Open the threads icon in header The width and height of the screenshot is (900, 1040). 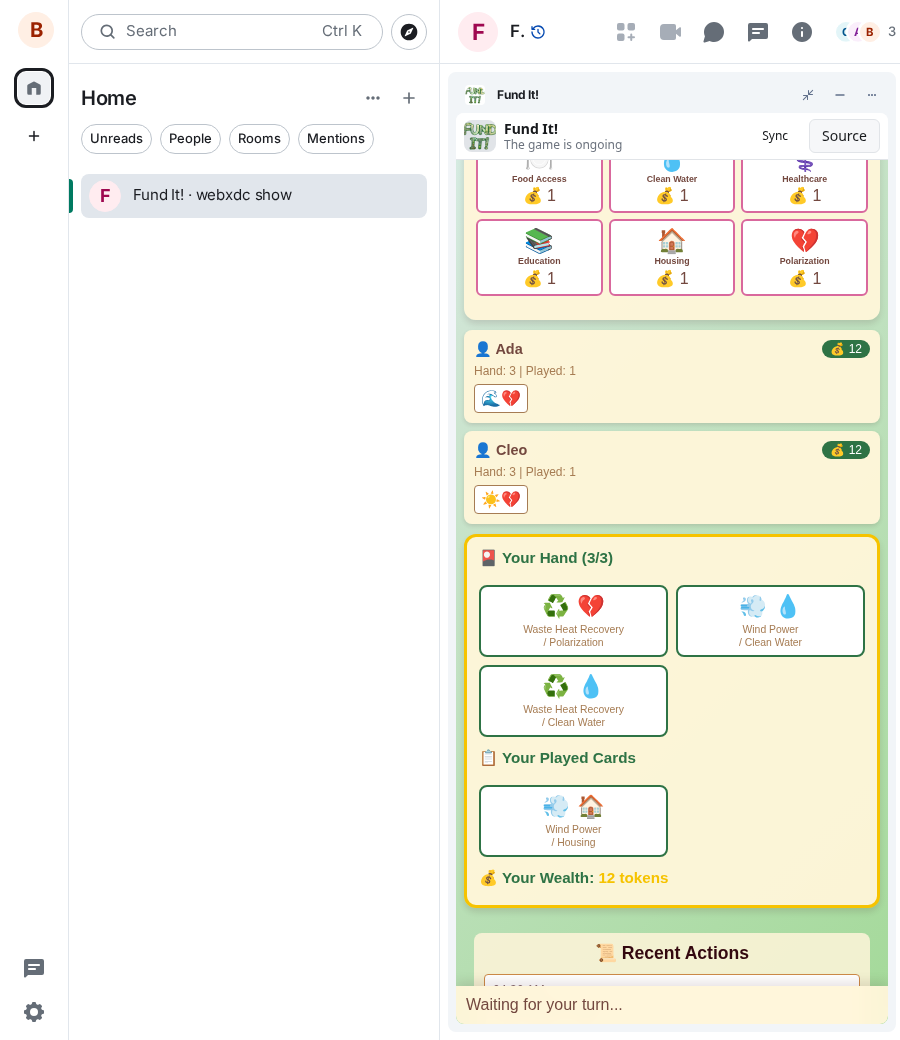pos(757,32)
